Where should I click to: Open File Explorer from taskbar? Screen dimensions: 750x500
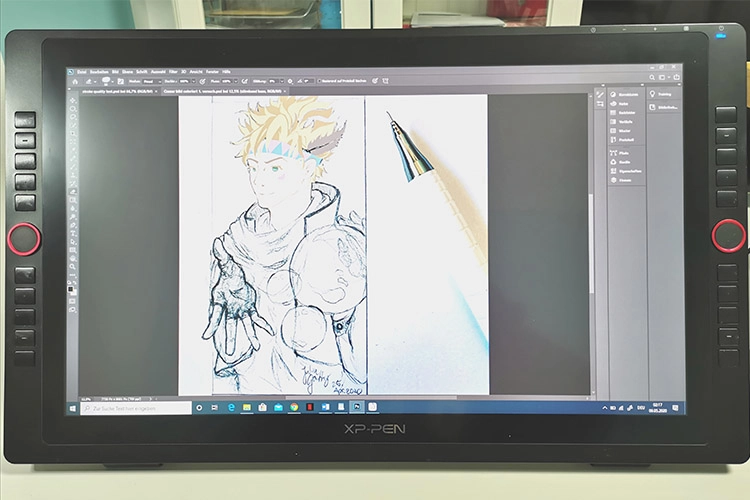click(247, 407)
